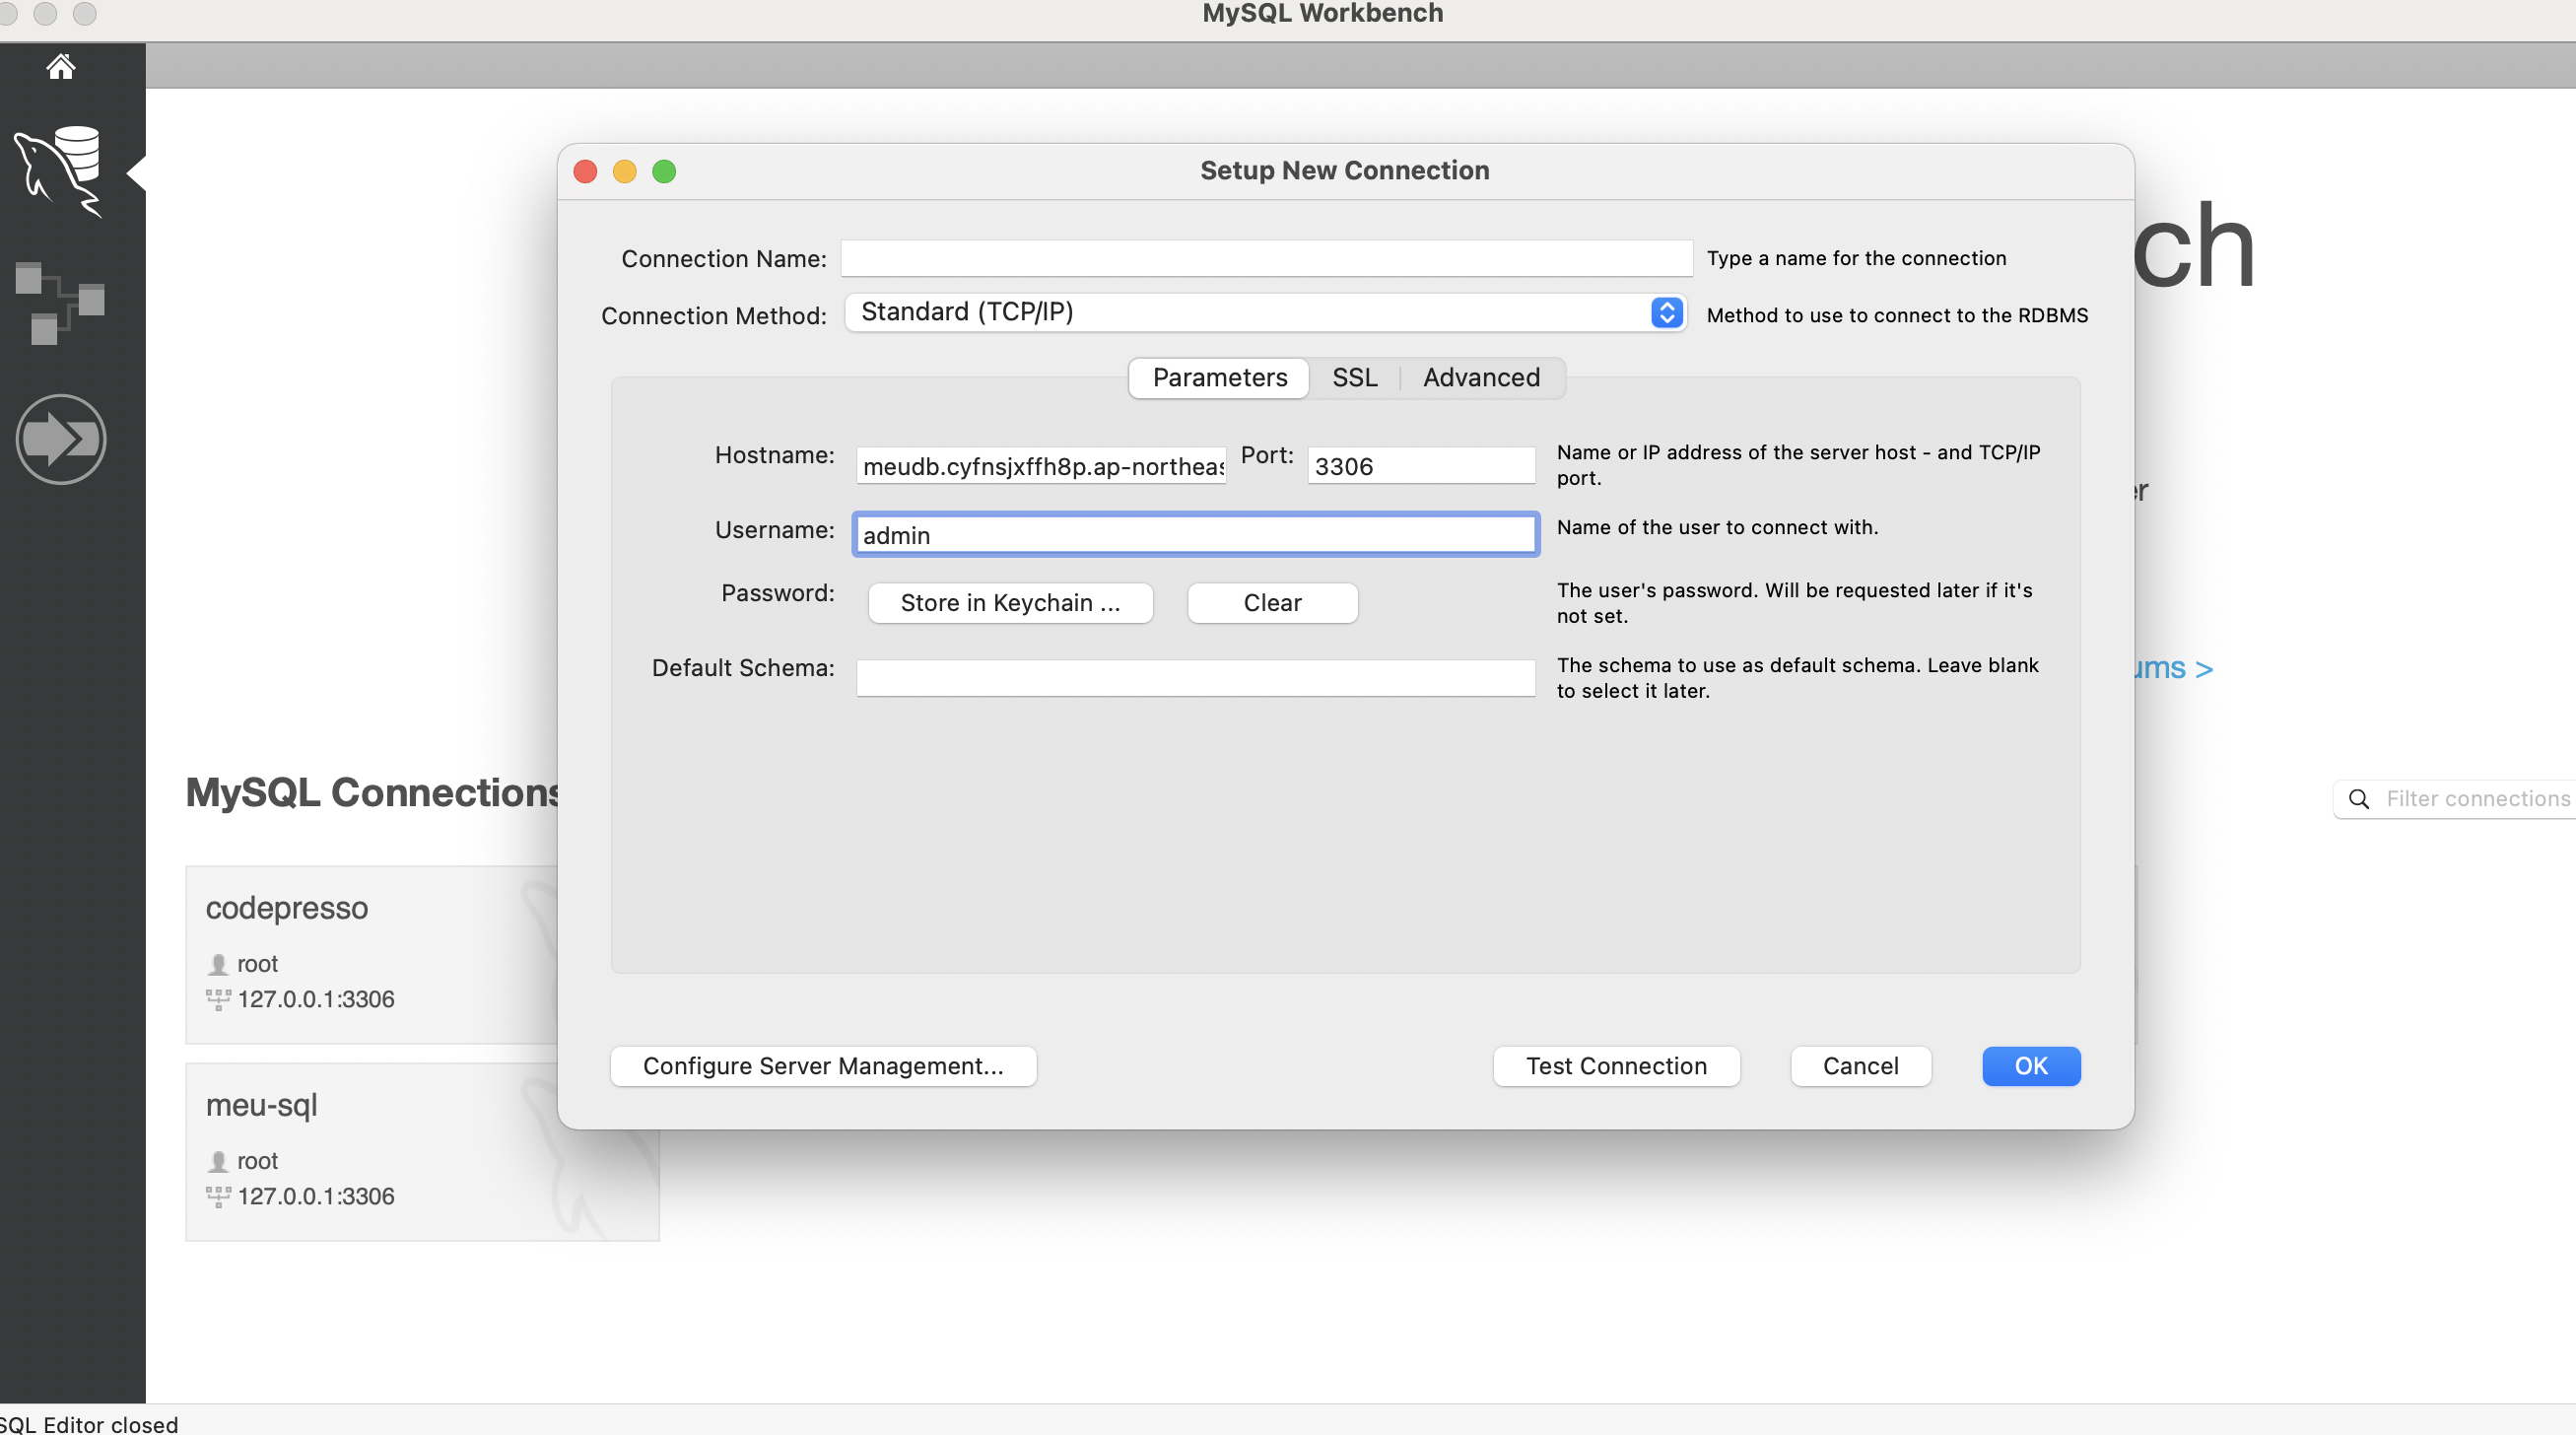Switch to the Advanced tab

pos(1481,378)
